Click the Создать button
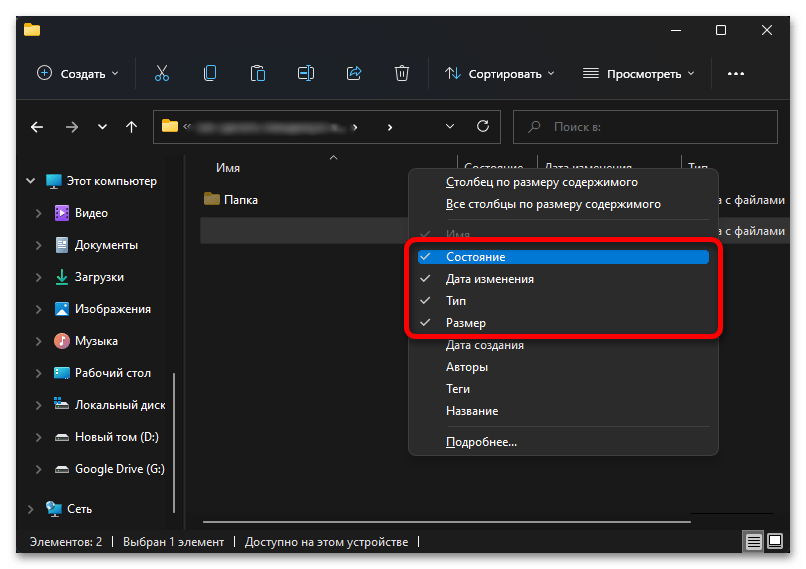 pos(78,73)
